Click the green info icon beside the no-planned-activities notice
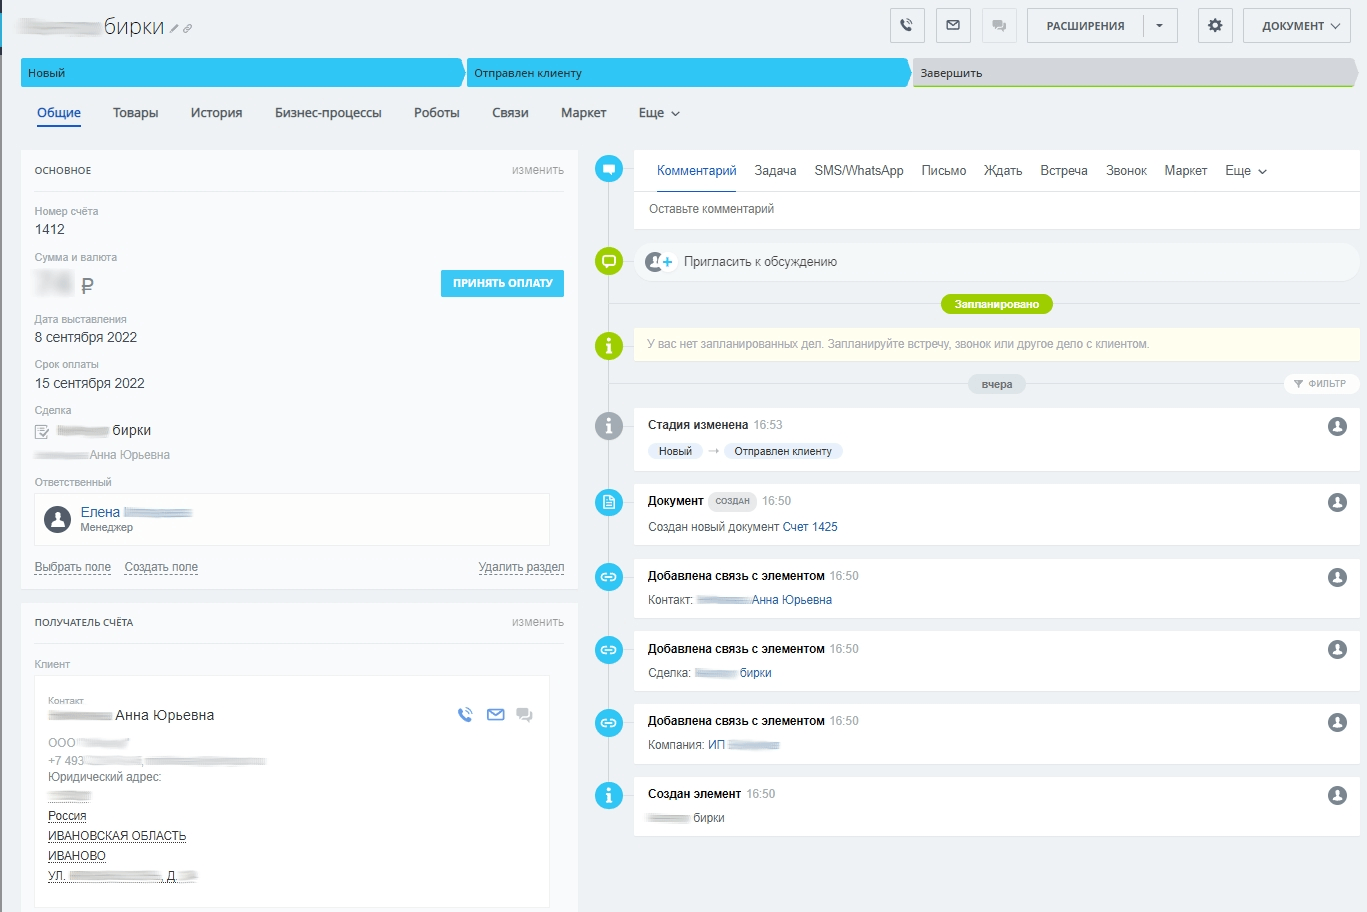The width and height of the screenshot is (1367, 912). tap(609, 346)
